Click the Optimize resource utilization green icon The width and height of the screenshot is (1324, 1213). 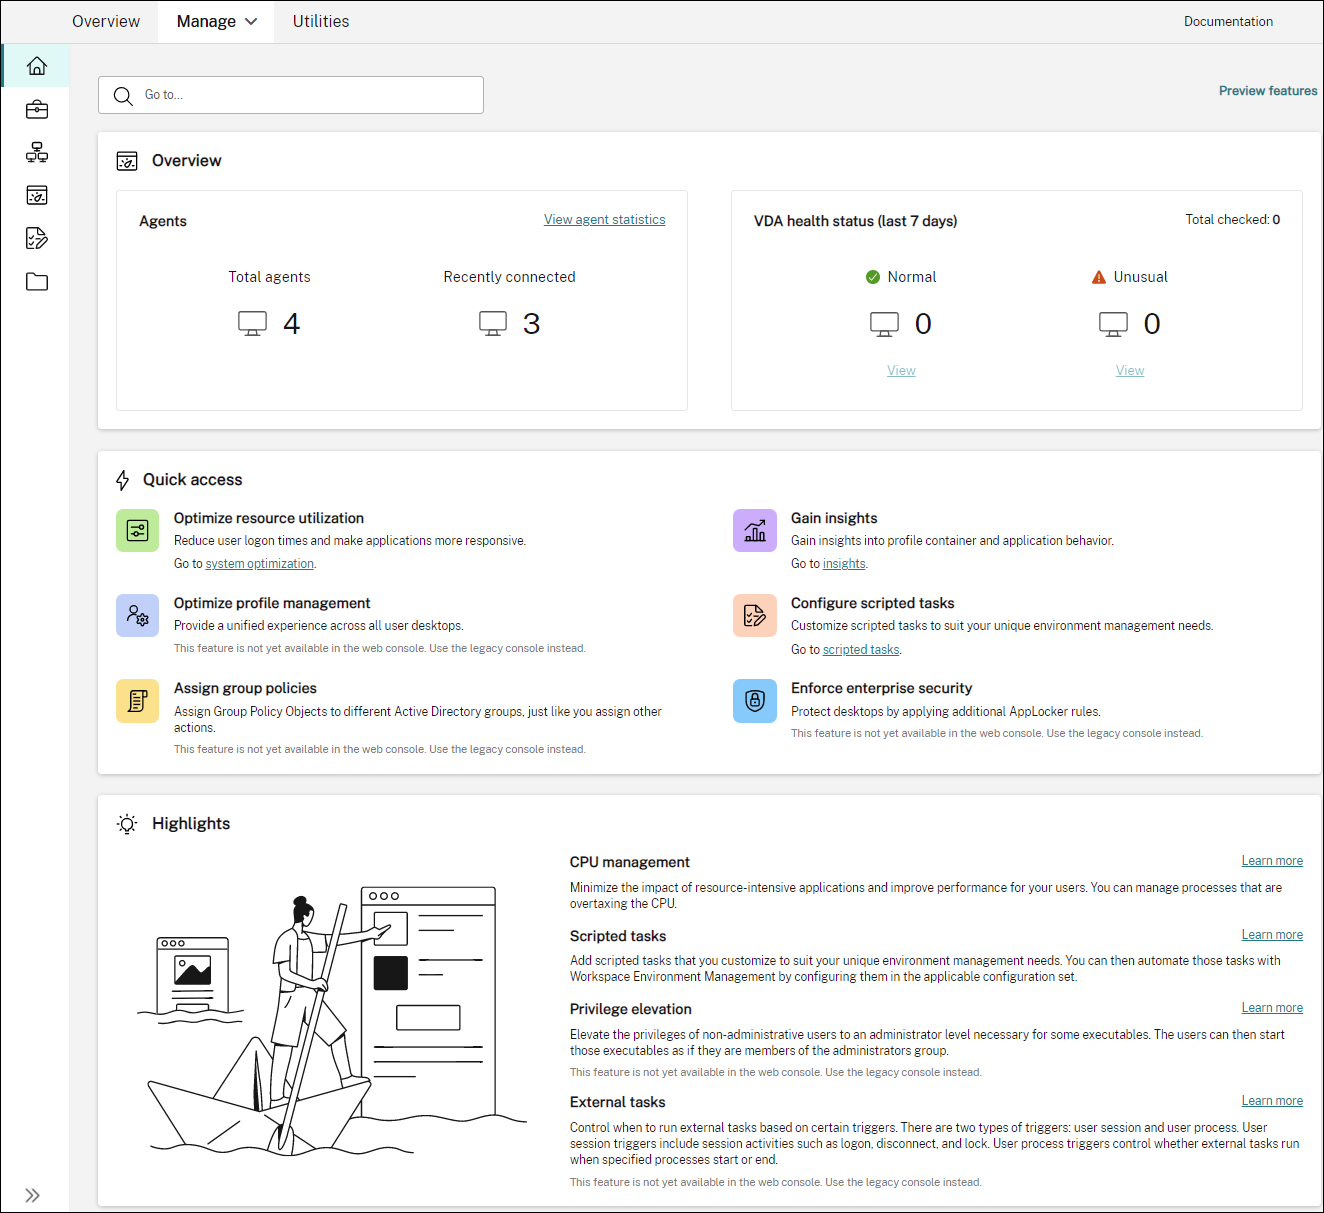(138, 530)
